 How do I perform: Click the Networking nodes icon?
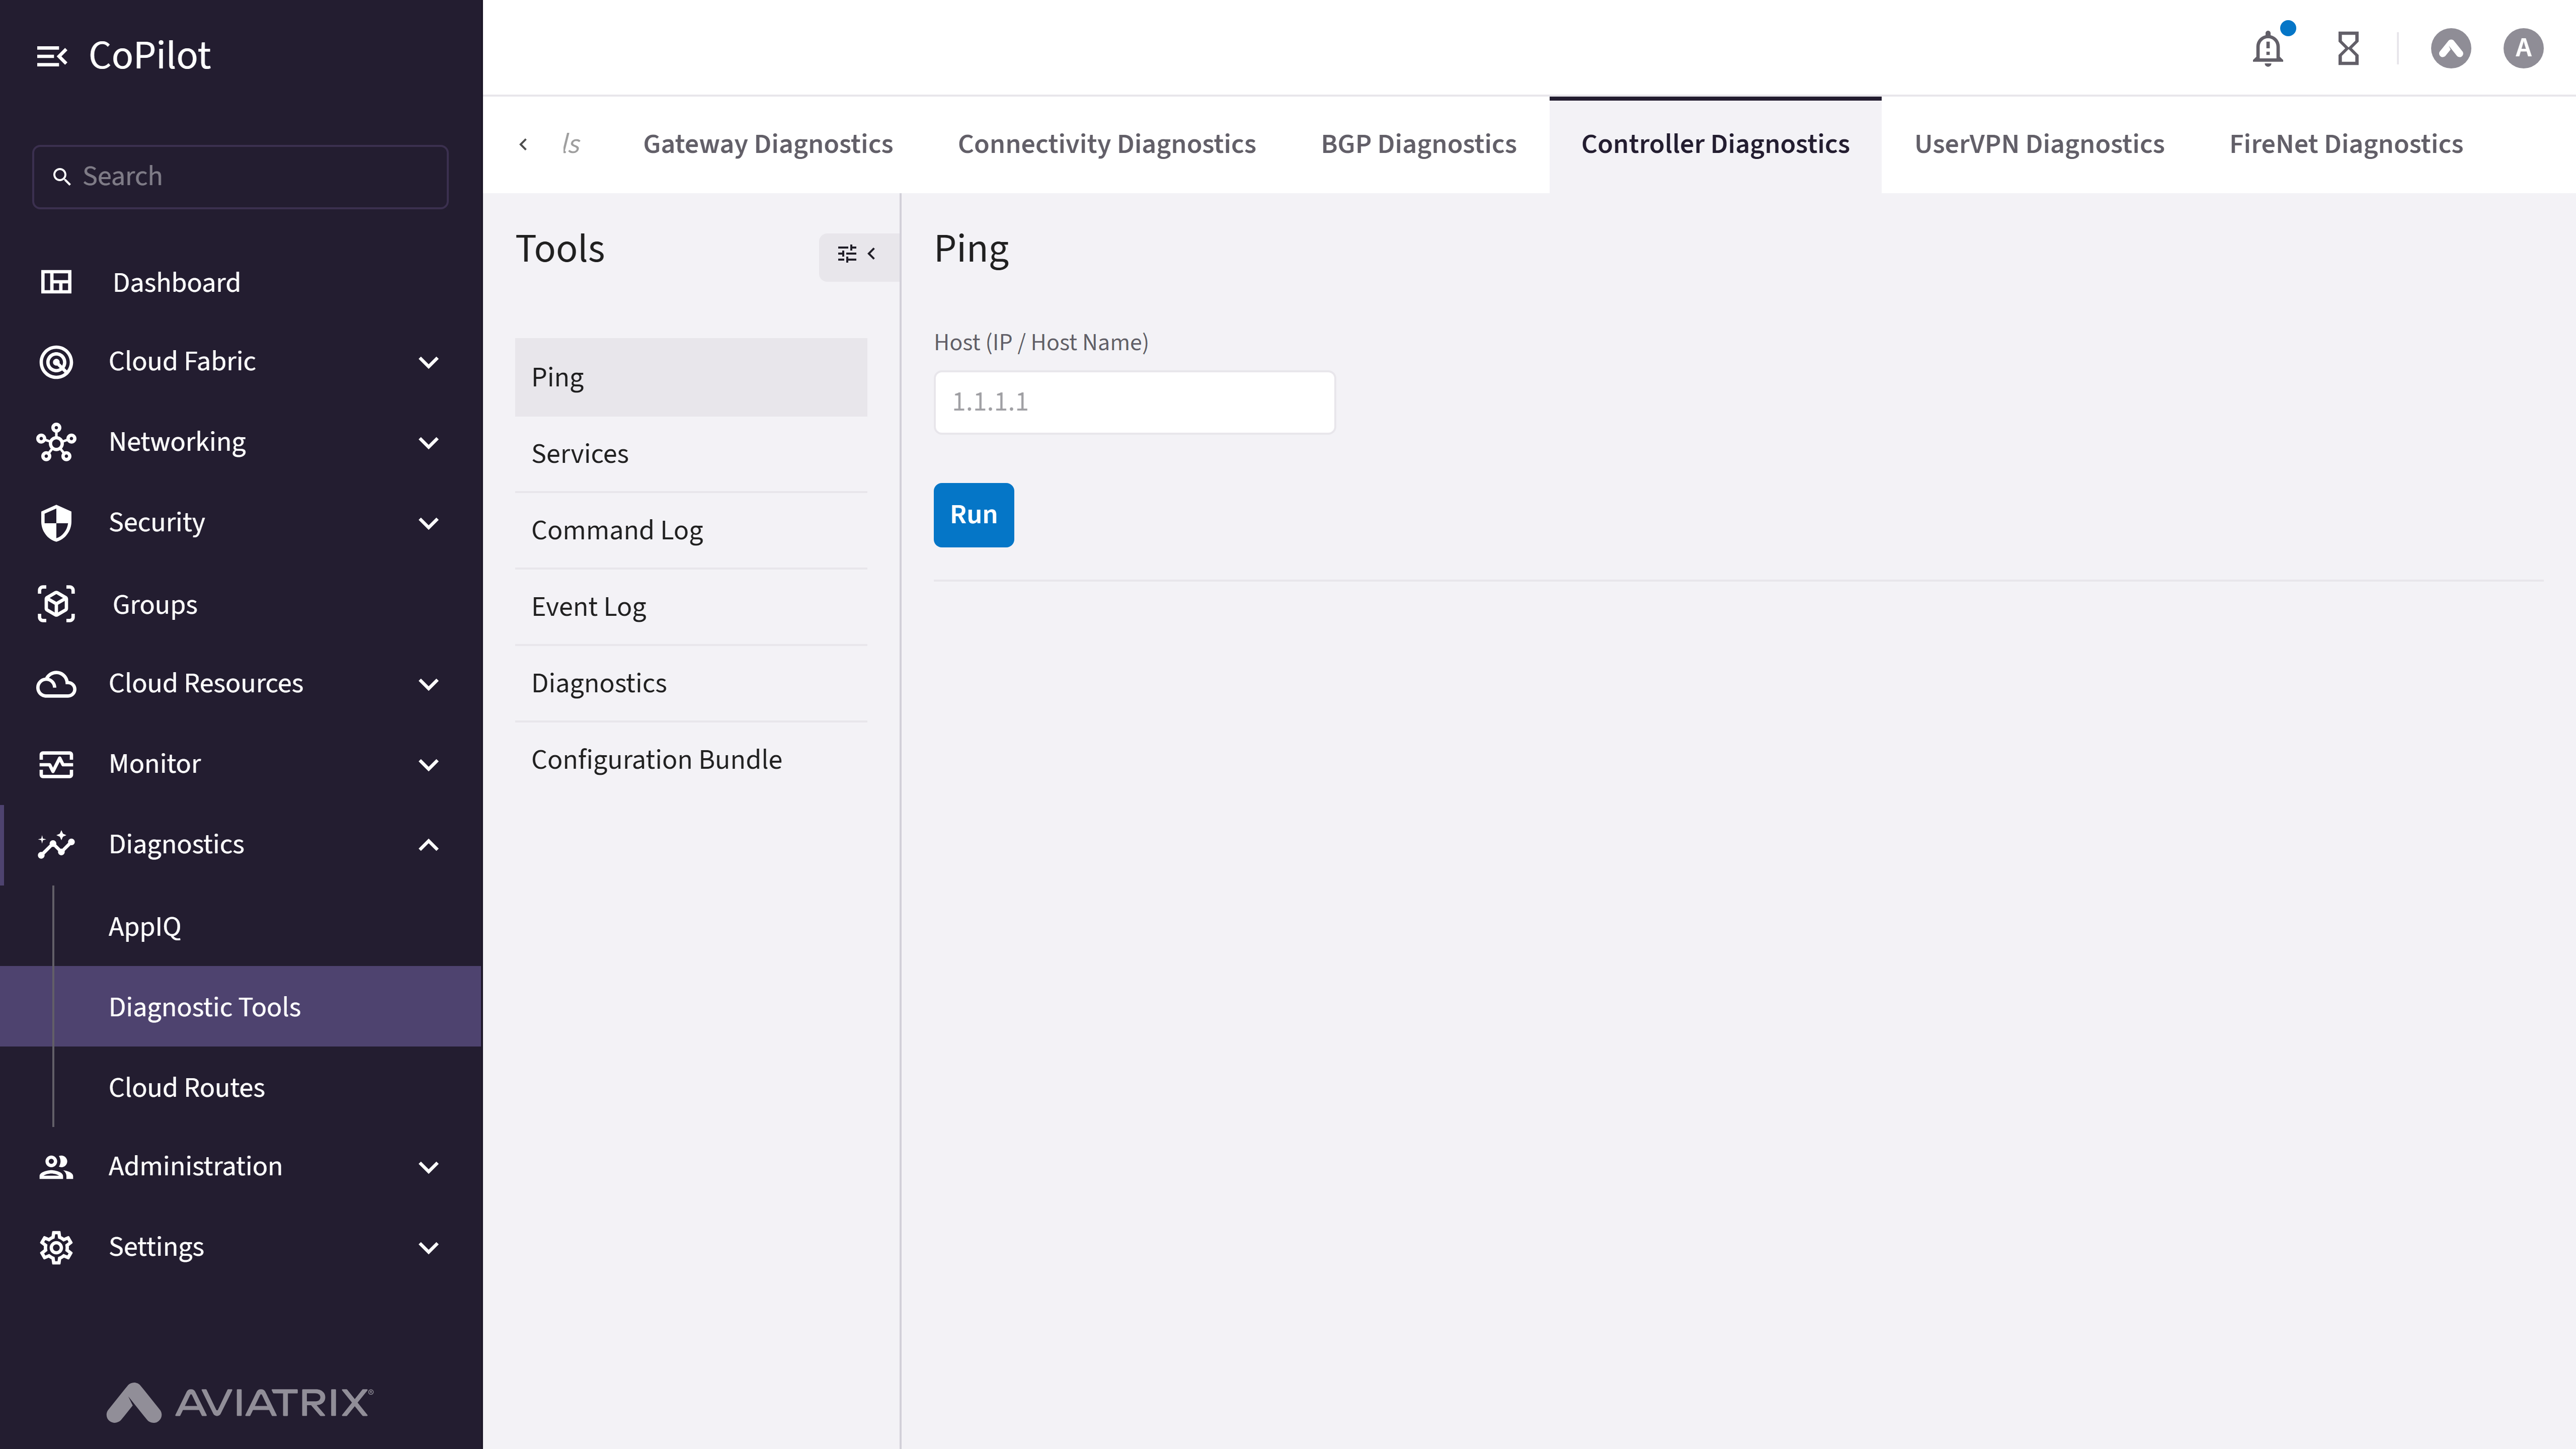click(x=56, y=442)
